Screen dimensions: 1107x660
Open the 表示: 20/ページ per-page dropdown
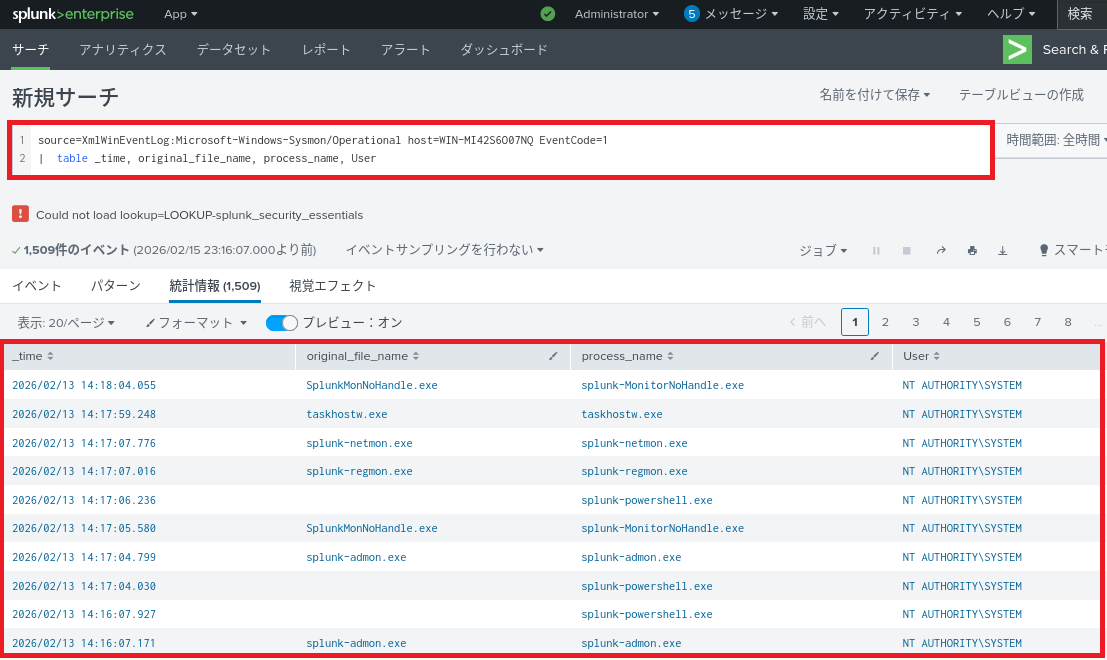tap(66, 322)
